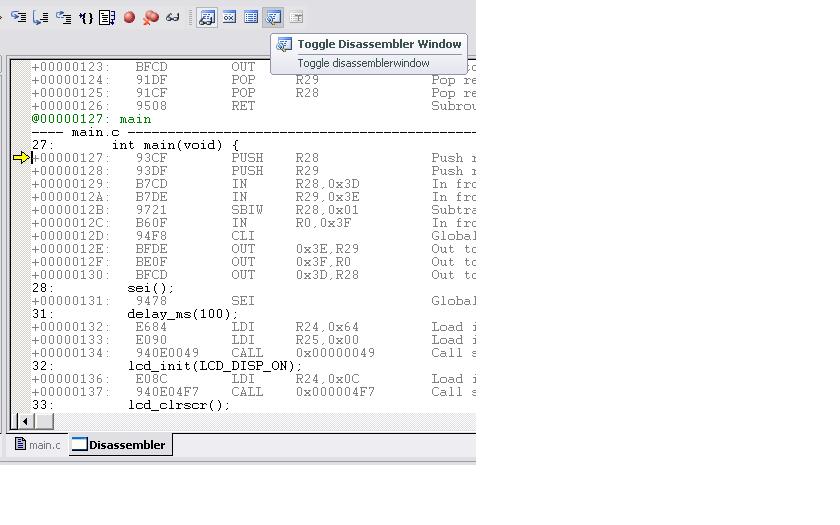
Task: Toggle the Memory window icon
Action: click(251, 18)
